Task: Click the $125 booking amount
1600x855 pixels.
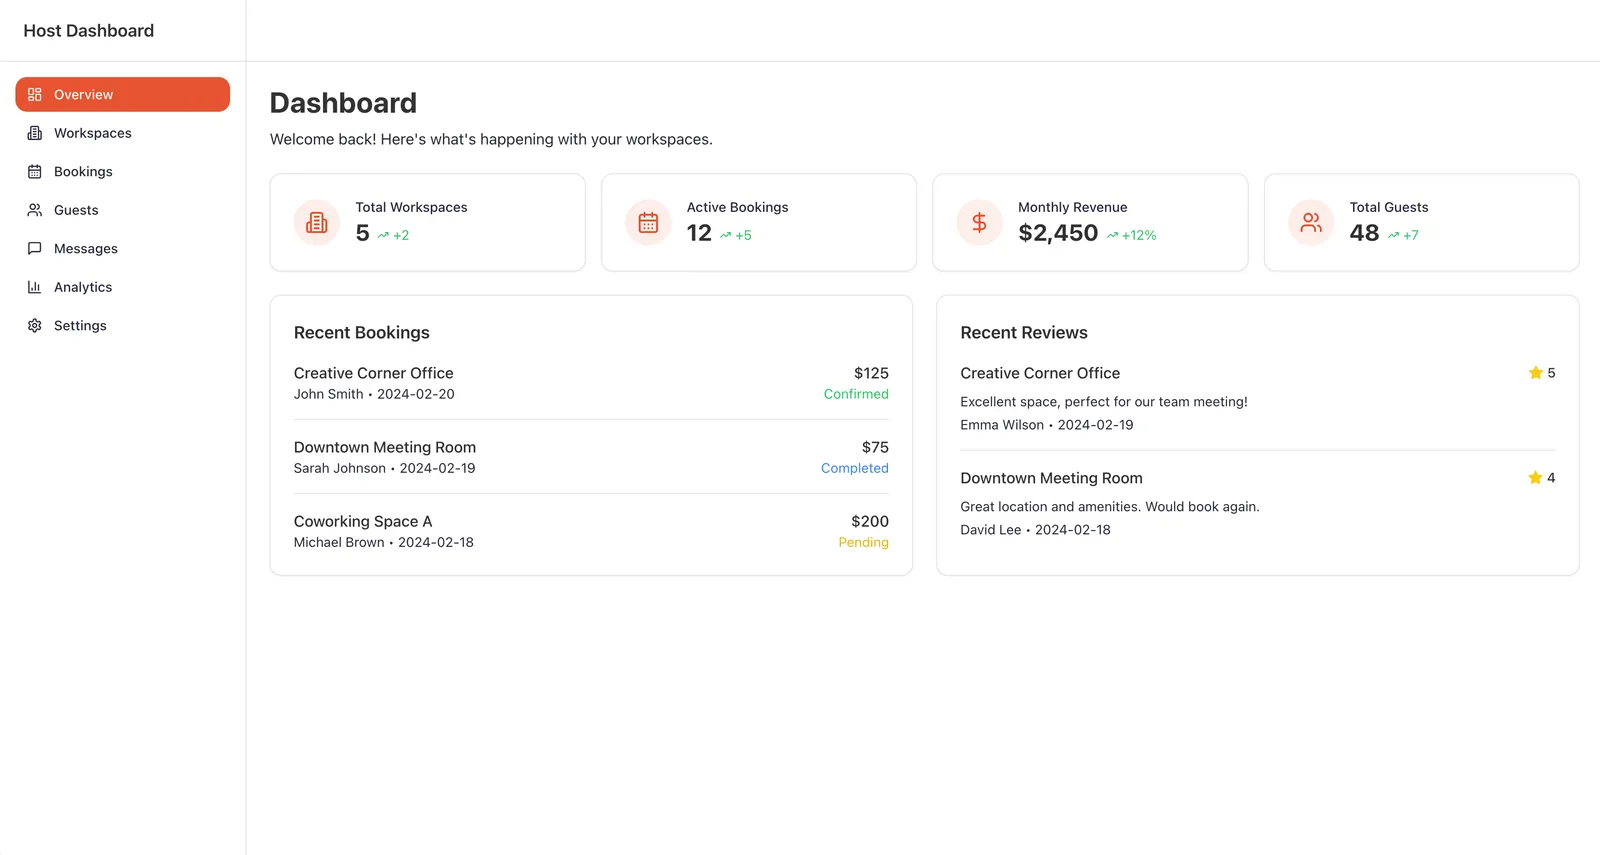Action: pos(871,373)
